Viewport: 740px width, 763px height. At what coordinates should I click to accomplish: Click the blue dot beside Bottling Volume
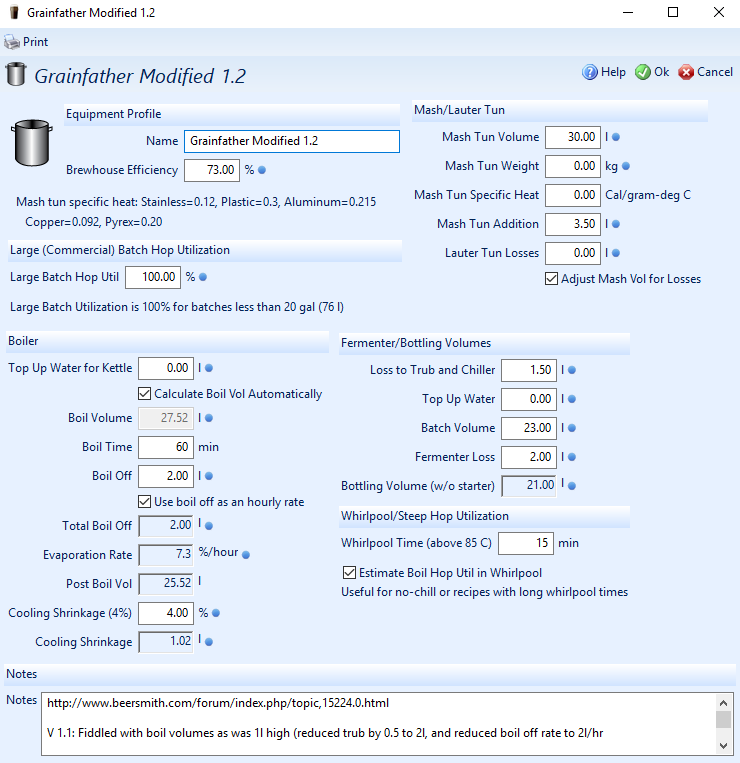[x=572, y=486]
